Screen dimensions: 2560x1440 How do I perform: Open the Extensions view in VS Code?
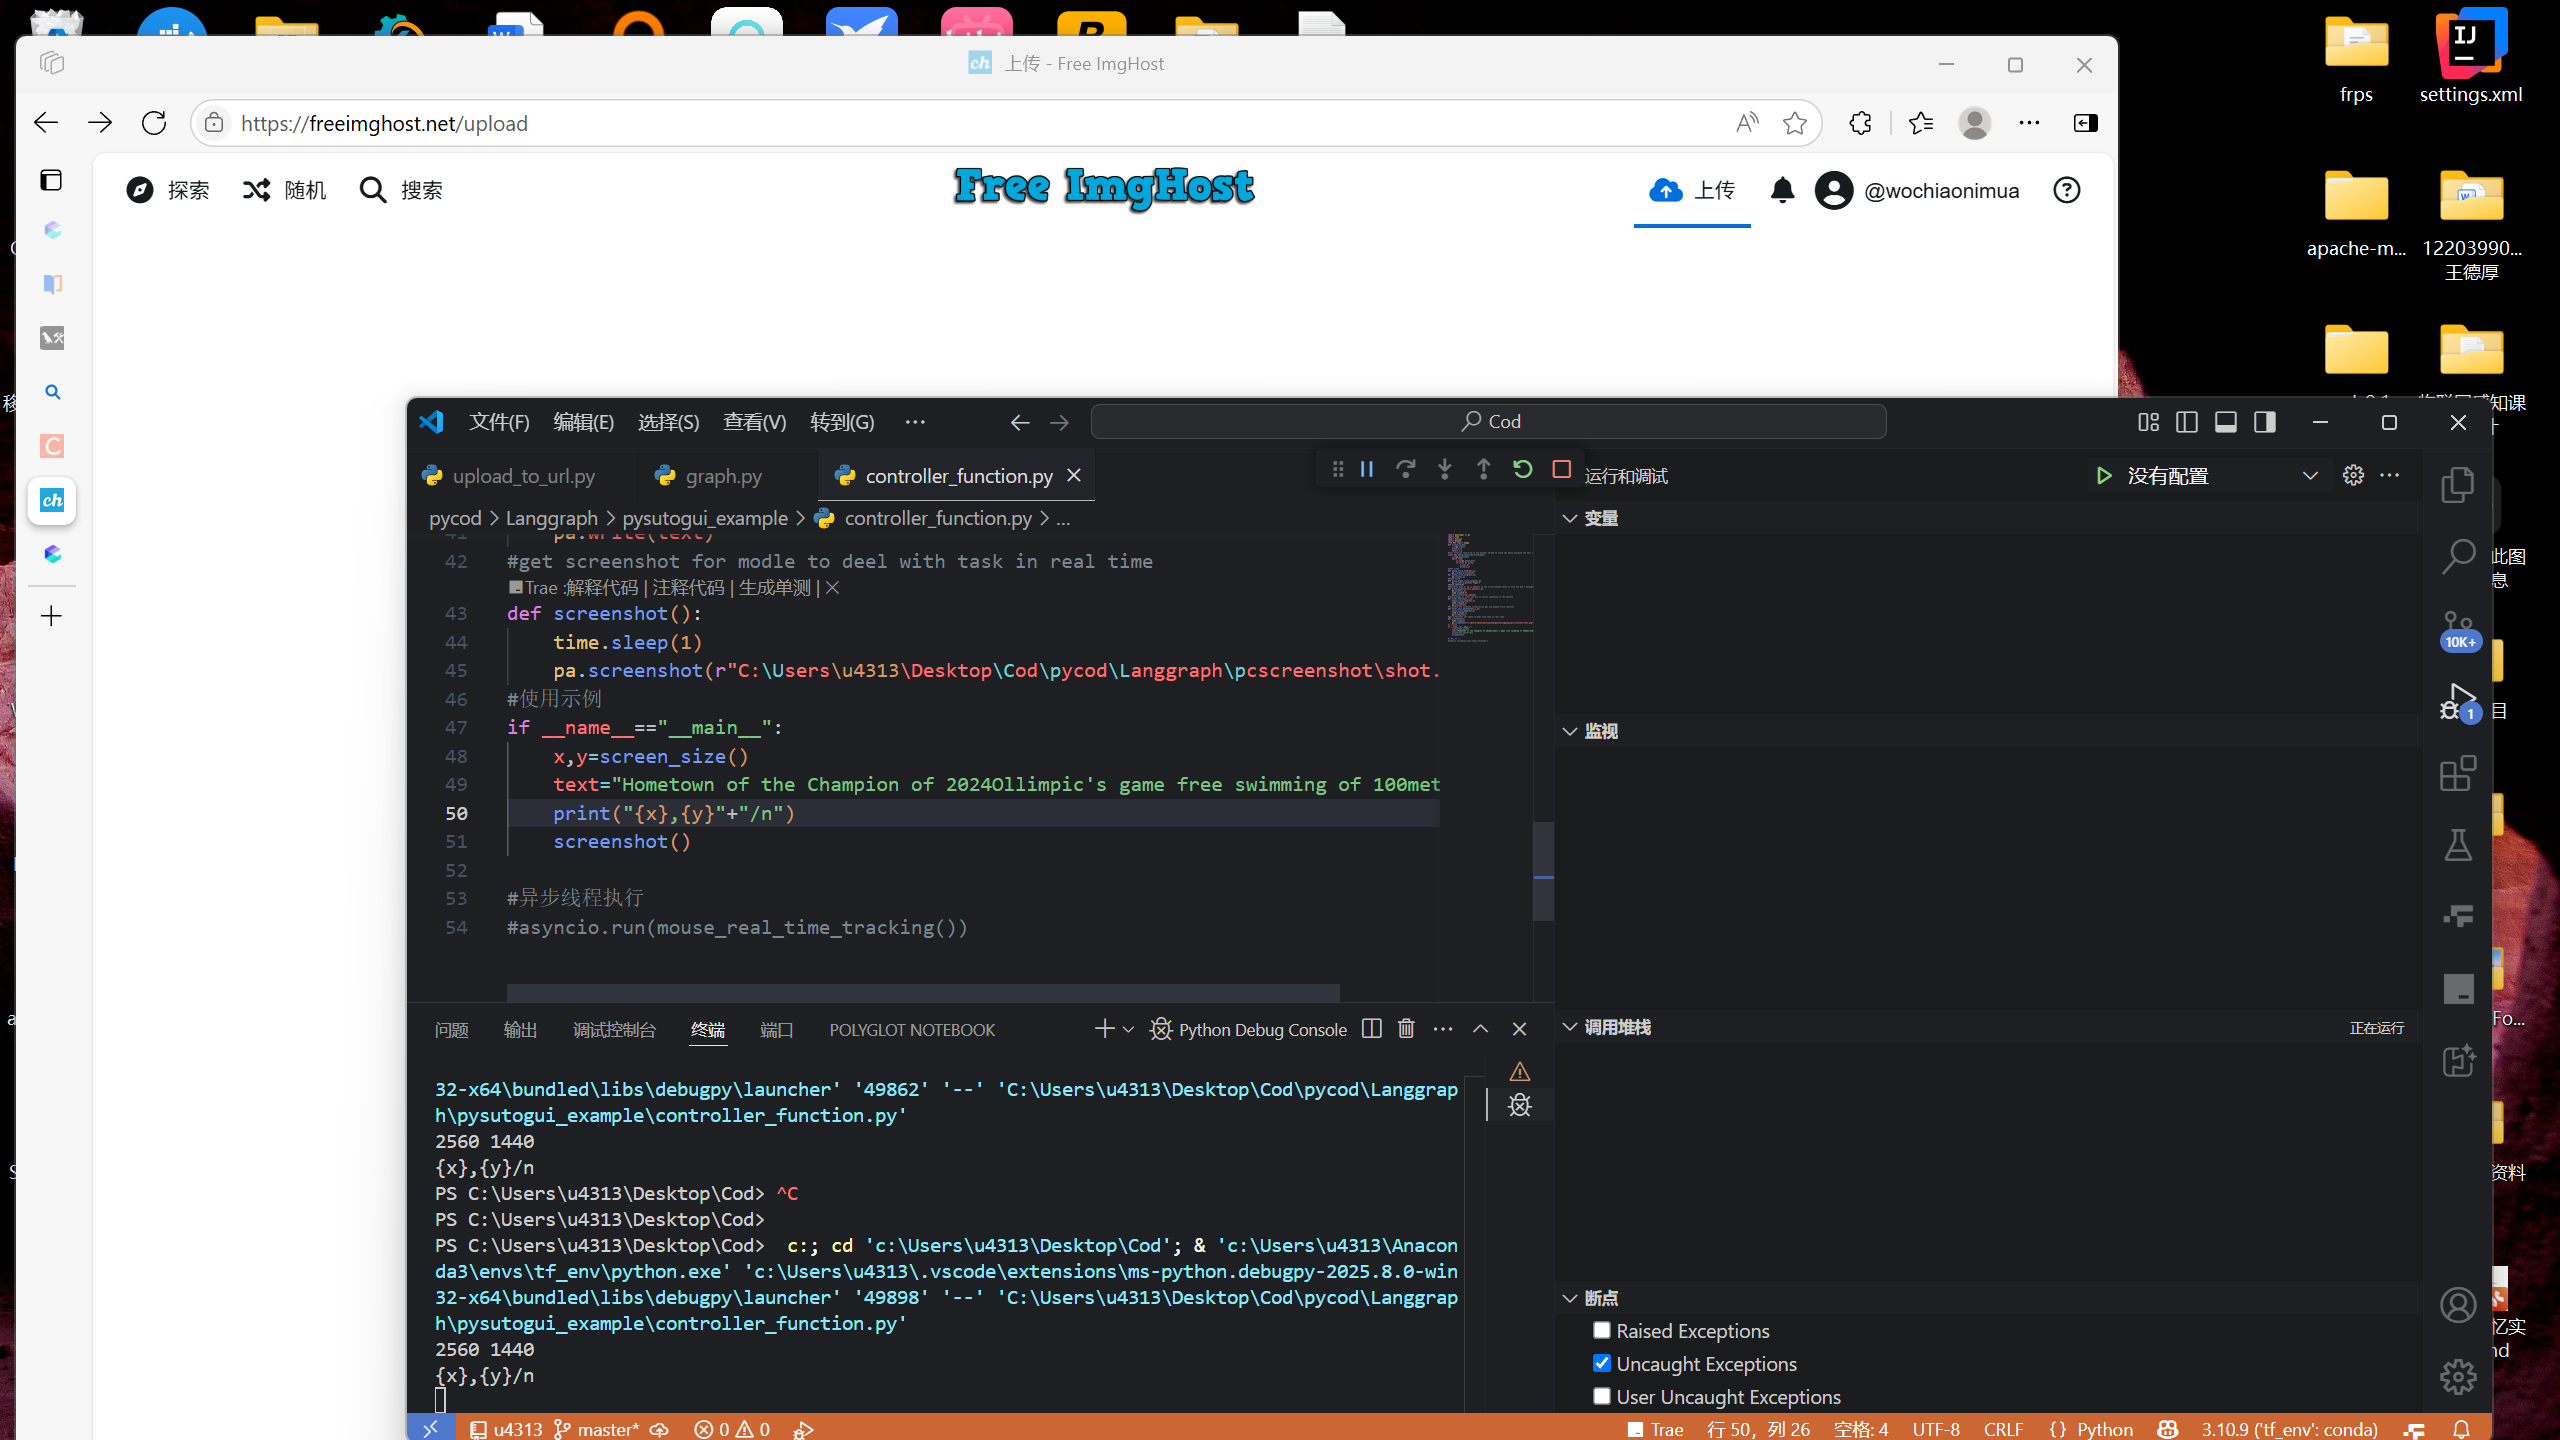coord(2458,773)
